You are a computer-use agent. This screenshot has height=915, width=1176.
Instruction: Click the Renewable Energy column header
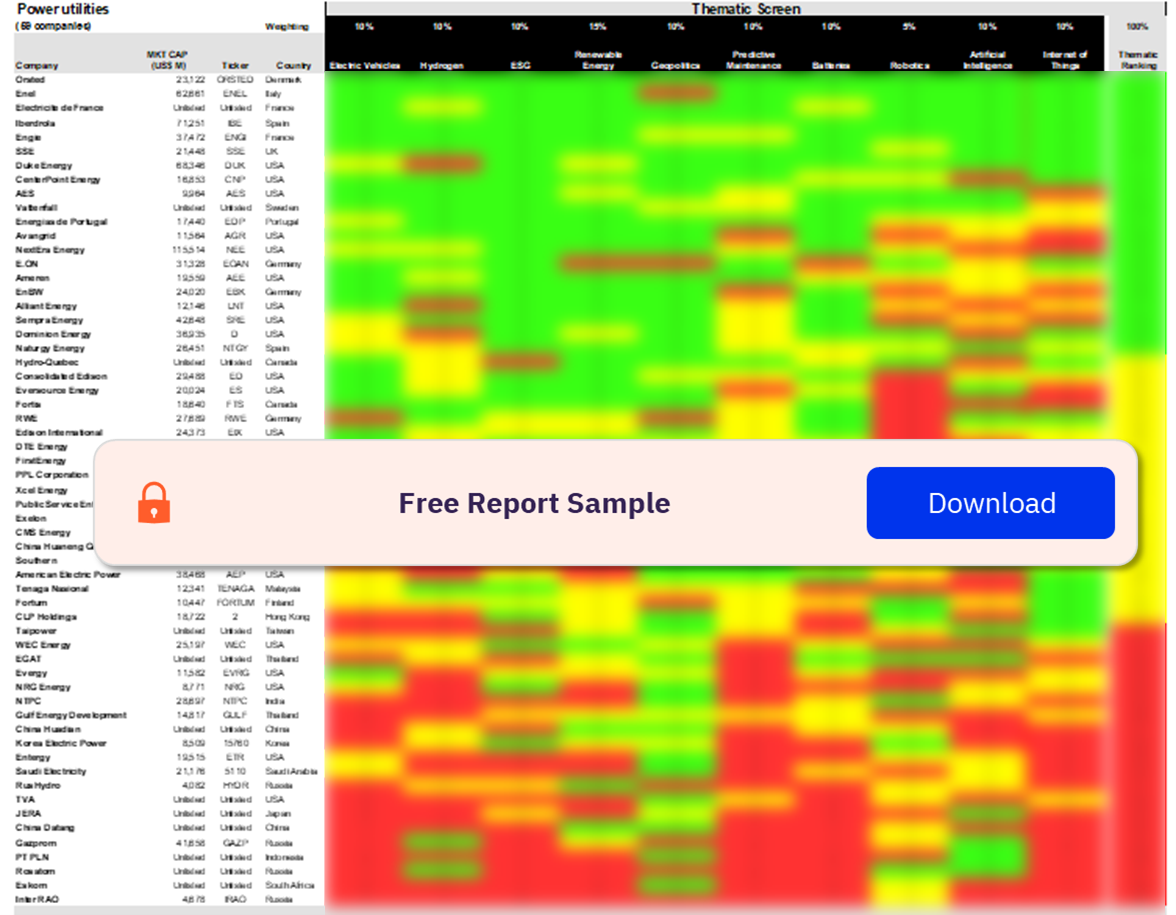pos(598,60)
